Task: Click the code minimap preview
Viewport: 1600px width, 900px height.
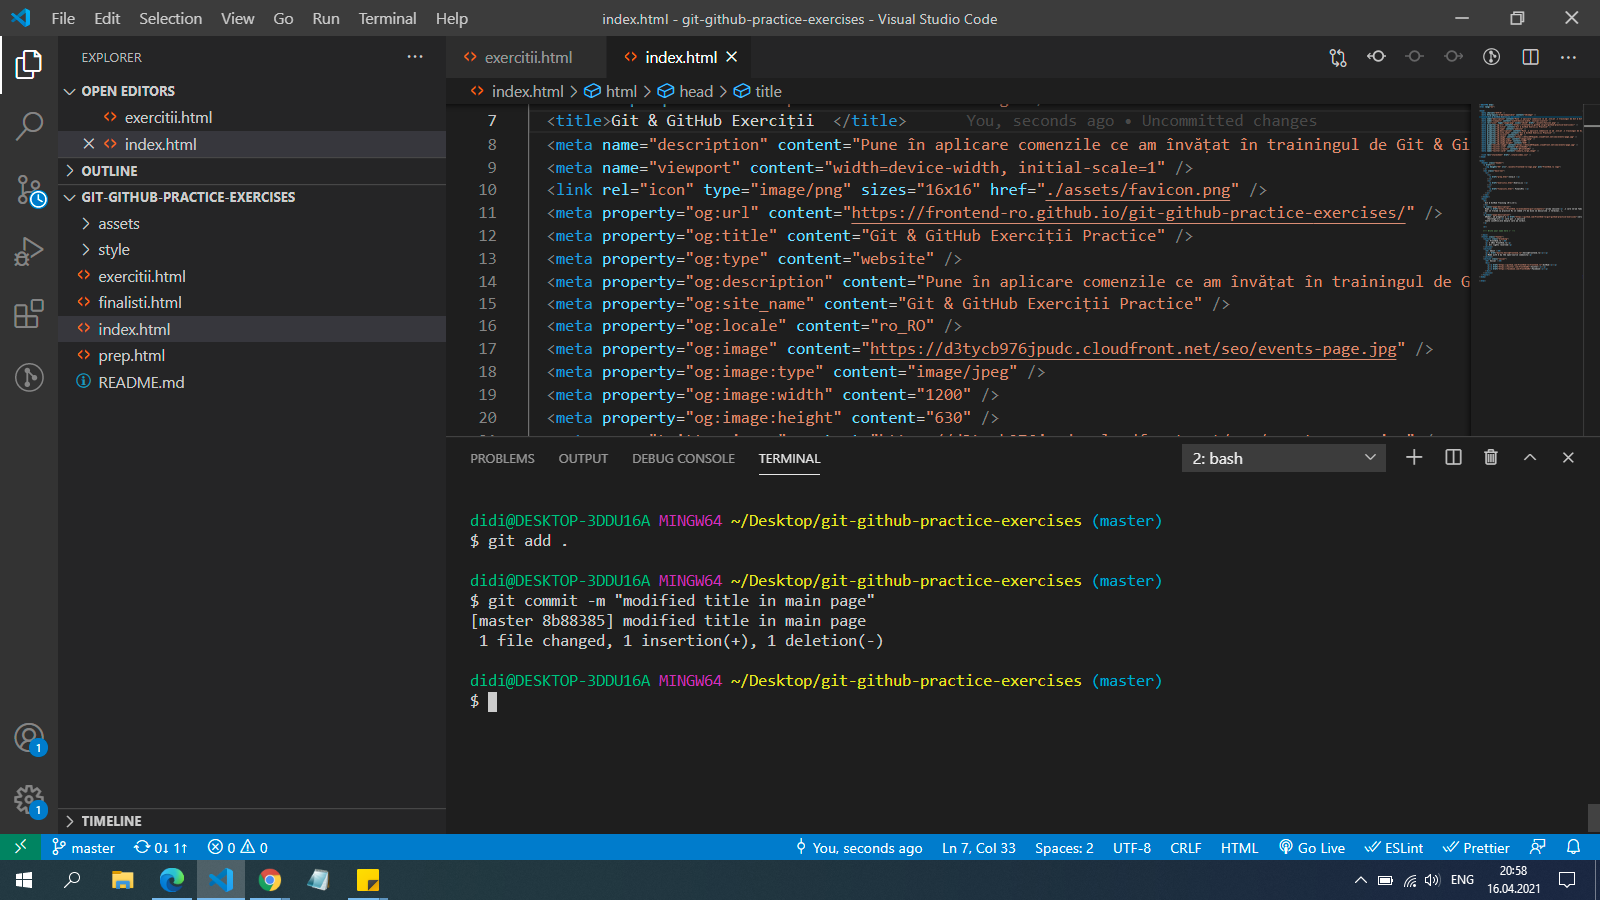Action: [1527, 200]
